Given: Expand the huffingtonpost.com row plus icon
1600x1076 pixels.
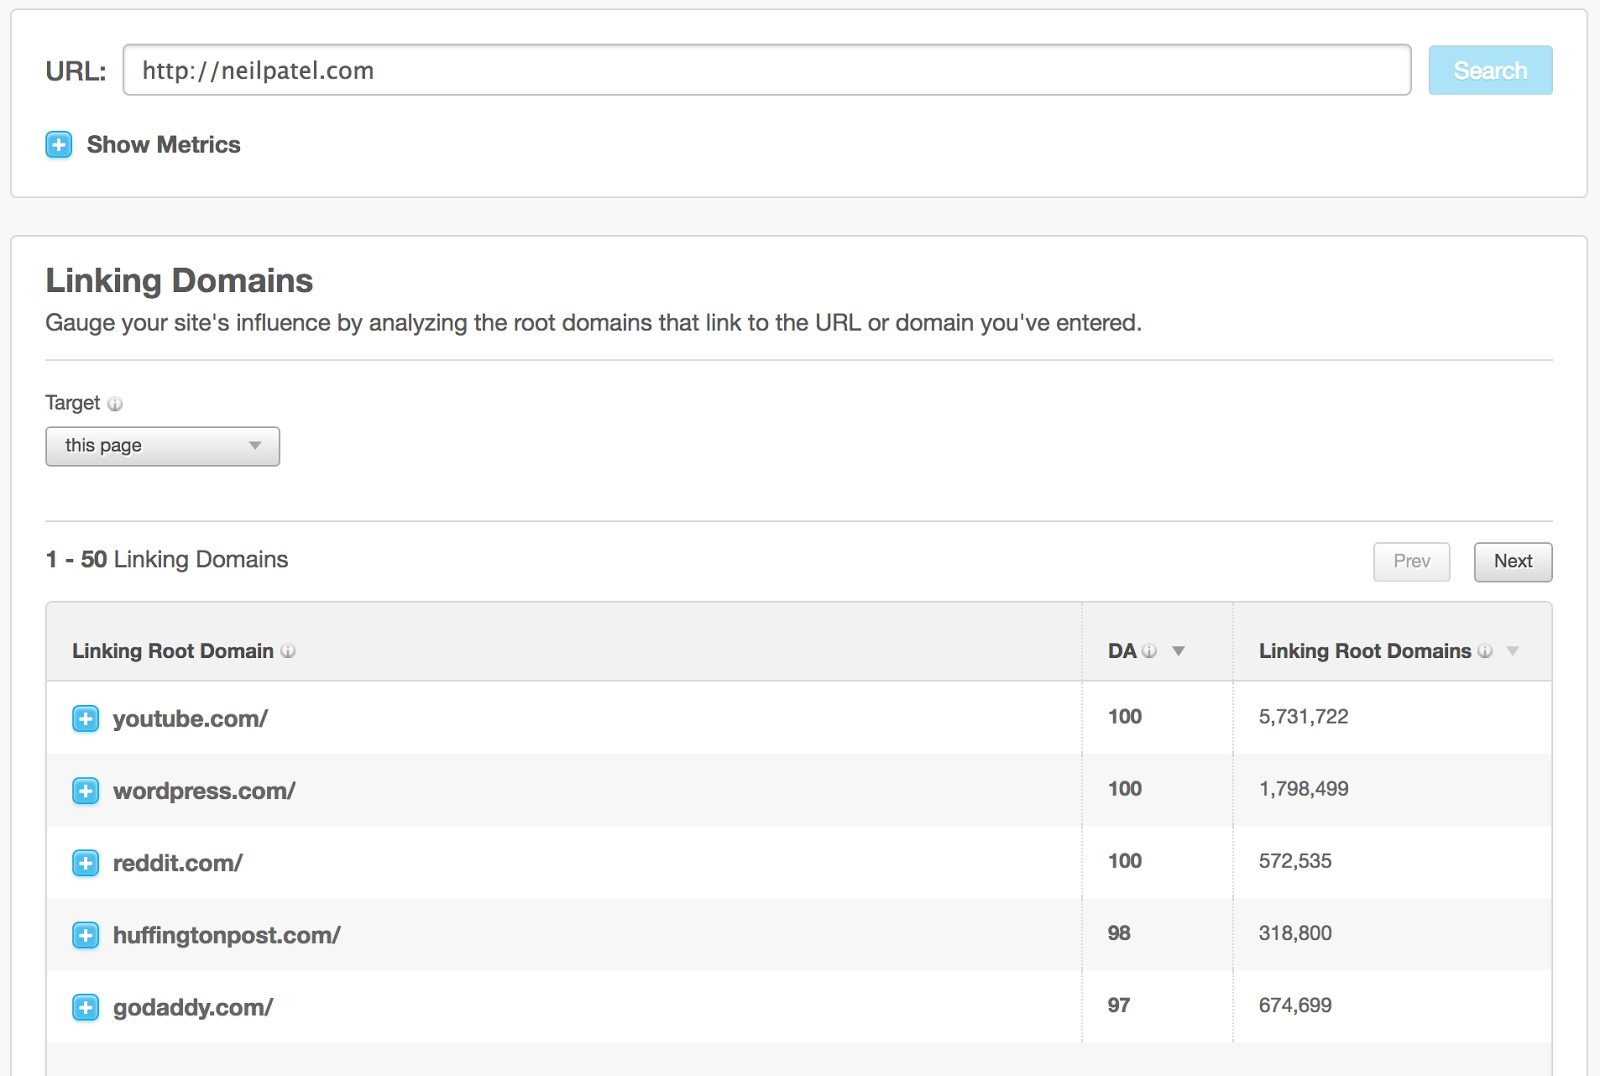Looking at the screenshot, I should [86, 935].
